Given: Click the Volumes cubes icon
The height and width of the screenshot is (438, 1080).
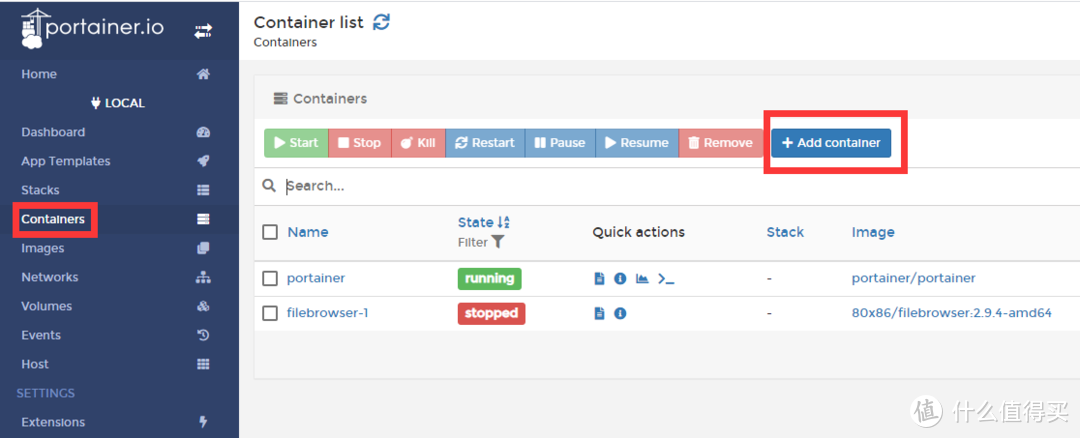Looking at the screenshot, I should [203, 306].
